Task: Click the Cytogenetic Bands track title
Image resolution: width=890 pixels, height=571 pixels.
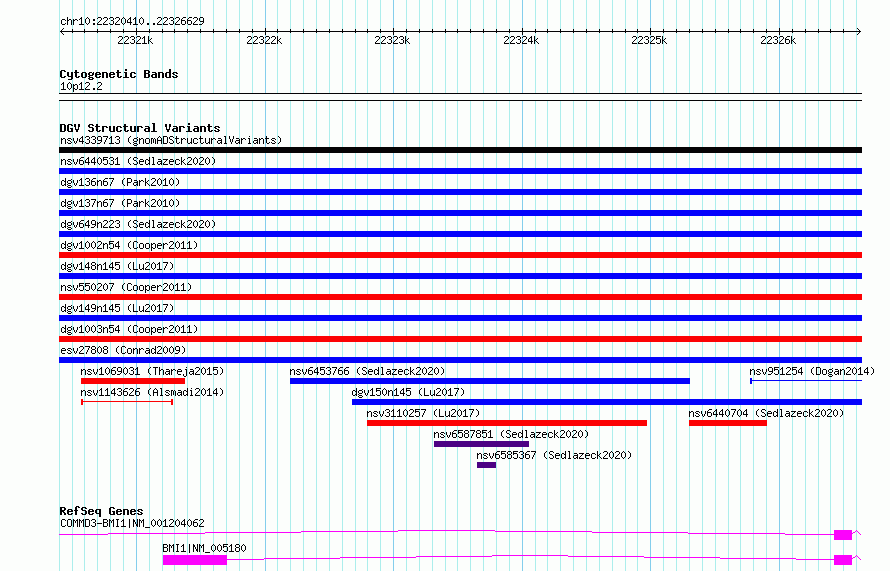Action: [119, 74]
